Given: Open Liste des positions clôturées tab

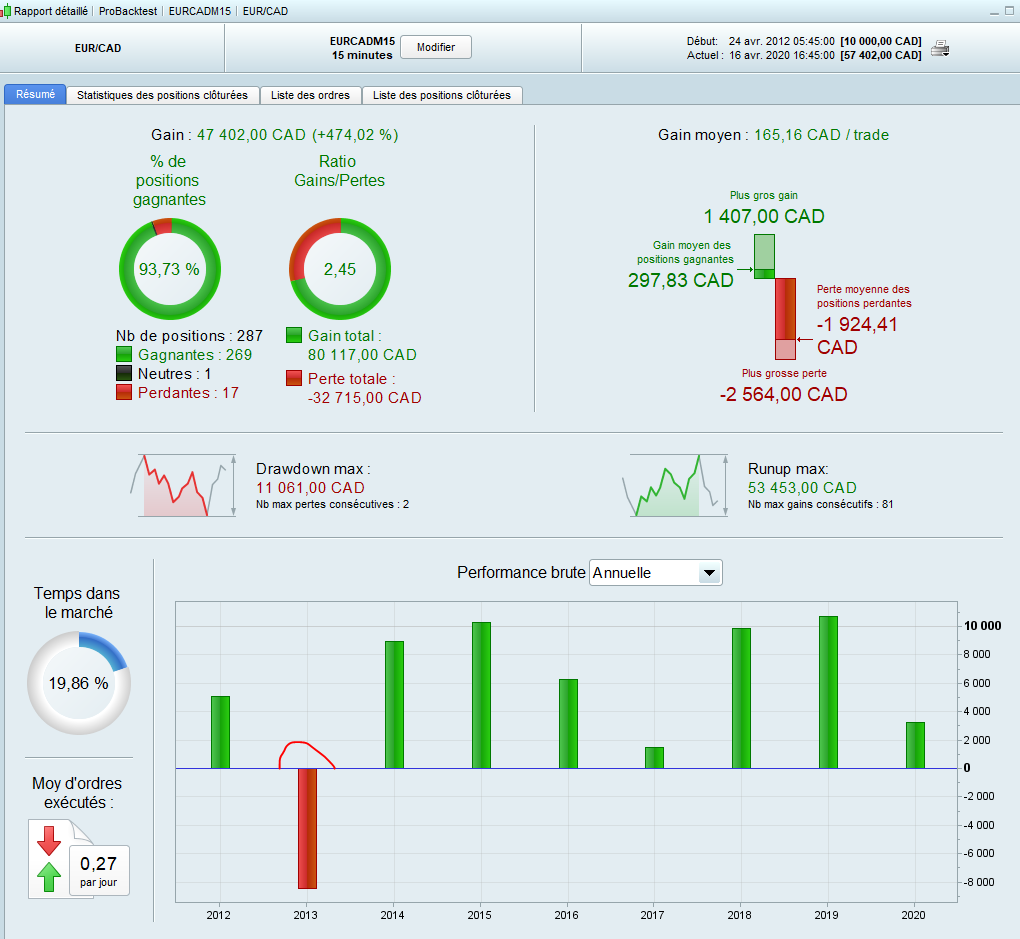Looking at the screenshot, I should (x=442, y=95).
